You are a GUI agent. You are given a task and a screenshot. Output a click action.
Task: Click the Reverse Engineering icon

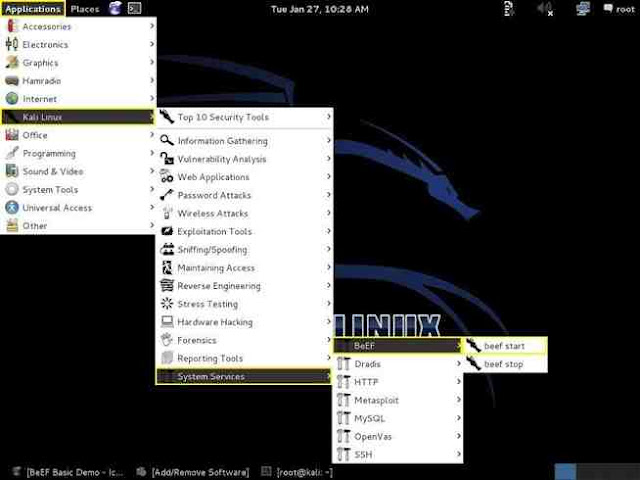(167, 286)
